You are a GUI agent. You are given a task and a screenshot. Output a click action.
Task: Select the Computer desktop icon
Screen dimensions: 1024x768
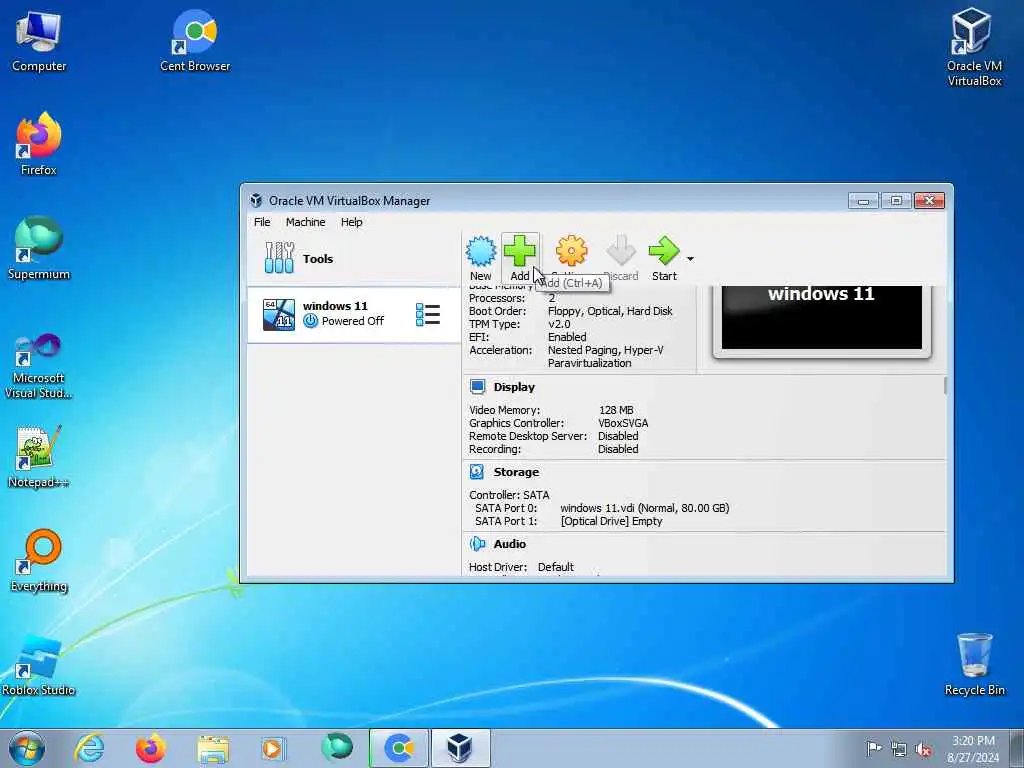pos(39,42)
